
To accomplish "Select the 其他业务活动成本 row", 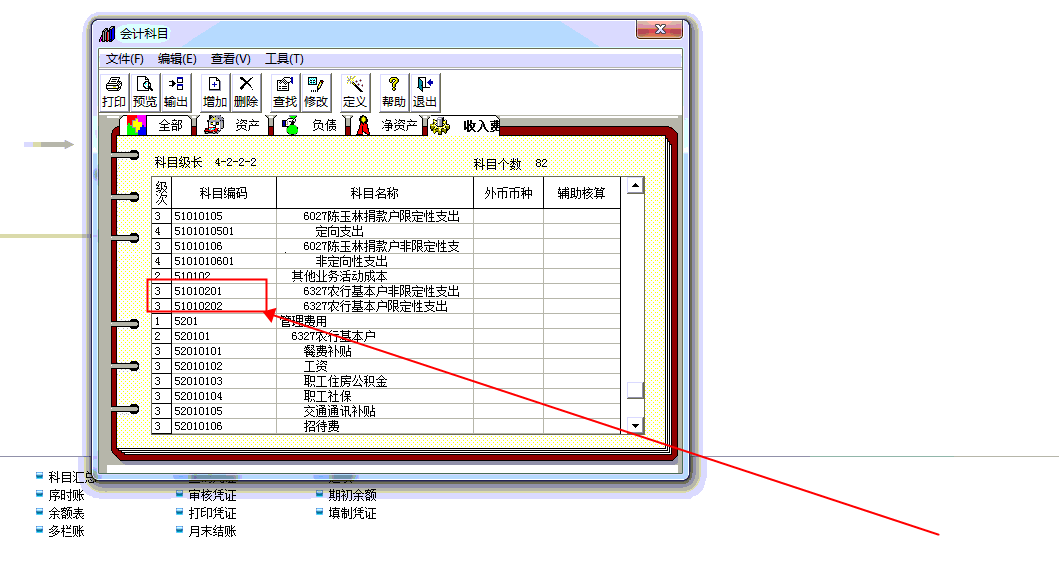I will [386, 276].
